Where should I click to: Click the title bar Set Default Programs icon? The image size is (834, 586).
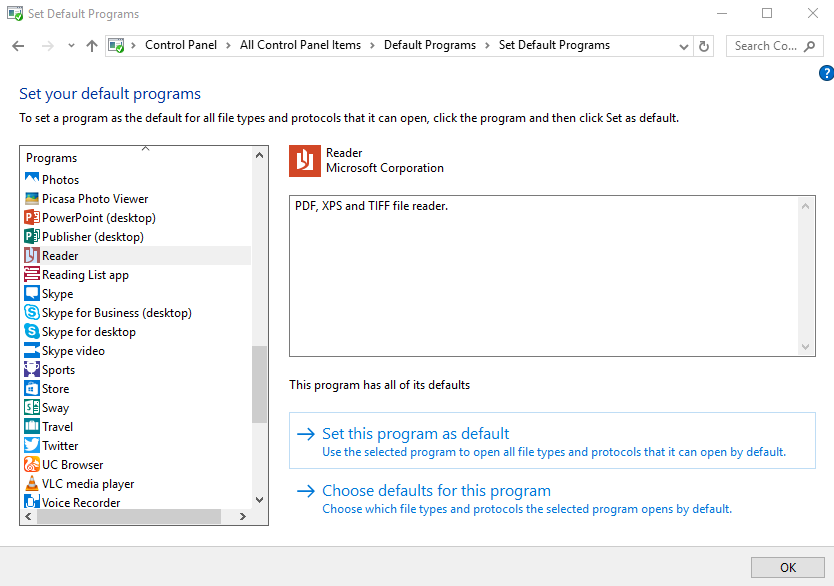pos(15,13)
